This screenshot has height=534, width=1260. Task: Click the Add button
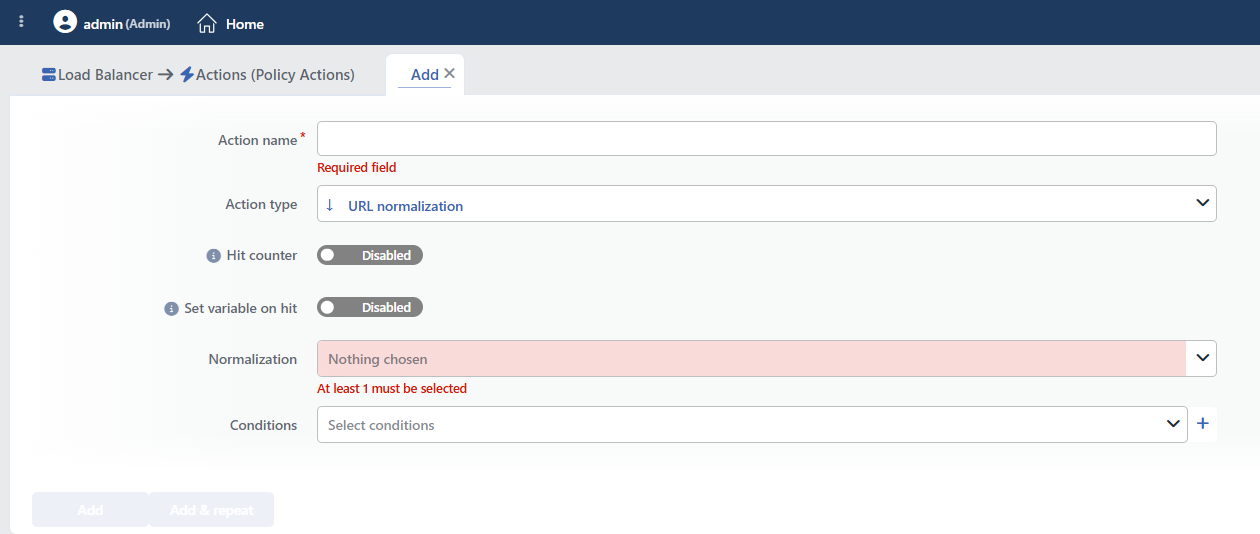(x=90, y=510)
